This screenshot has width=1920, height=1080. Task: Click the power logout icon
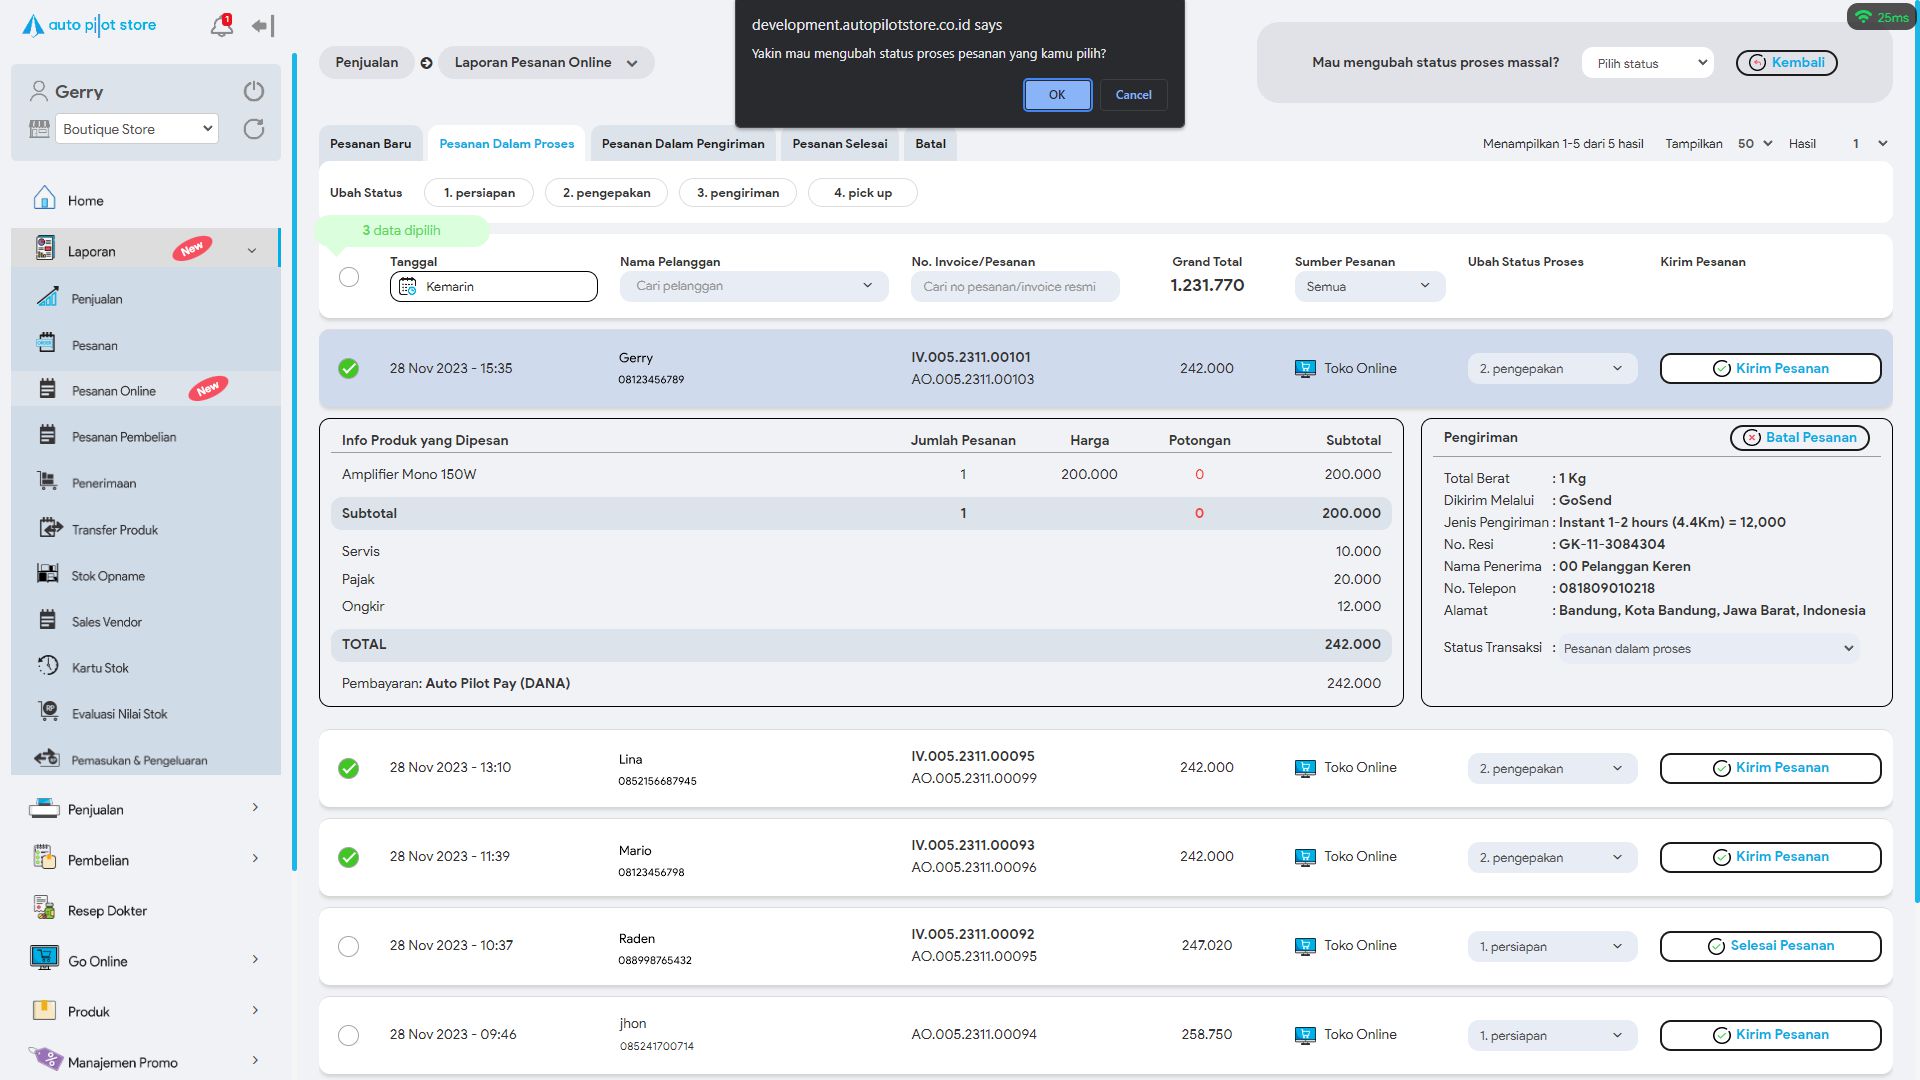pos(254,91)
